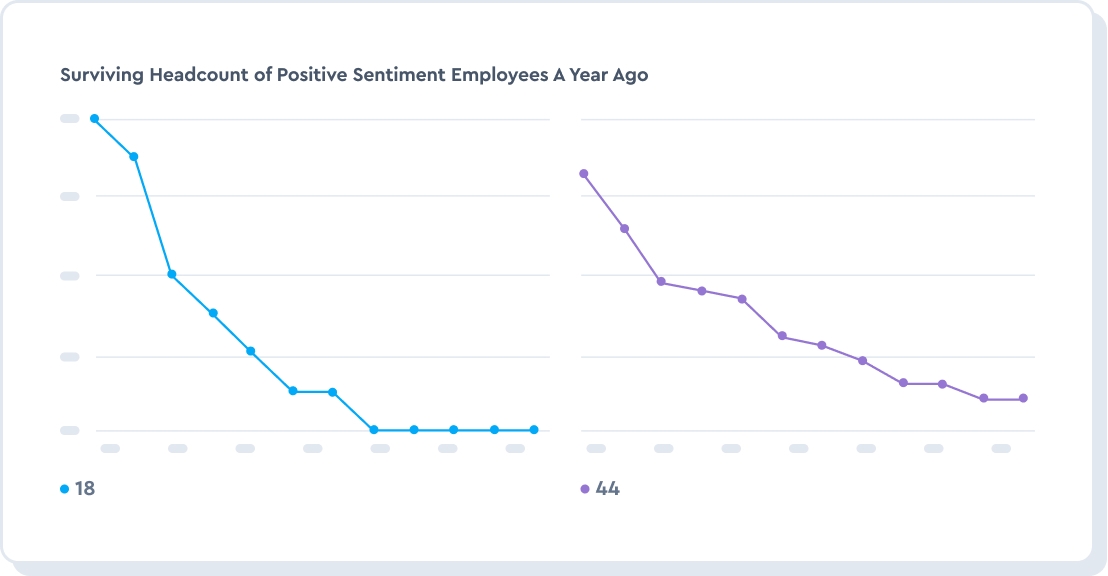
Task: Click the first data point on the purple line
Action: [x=584, y=174]
